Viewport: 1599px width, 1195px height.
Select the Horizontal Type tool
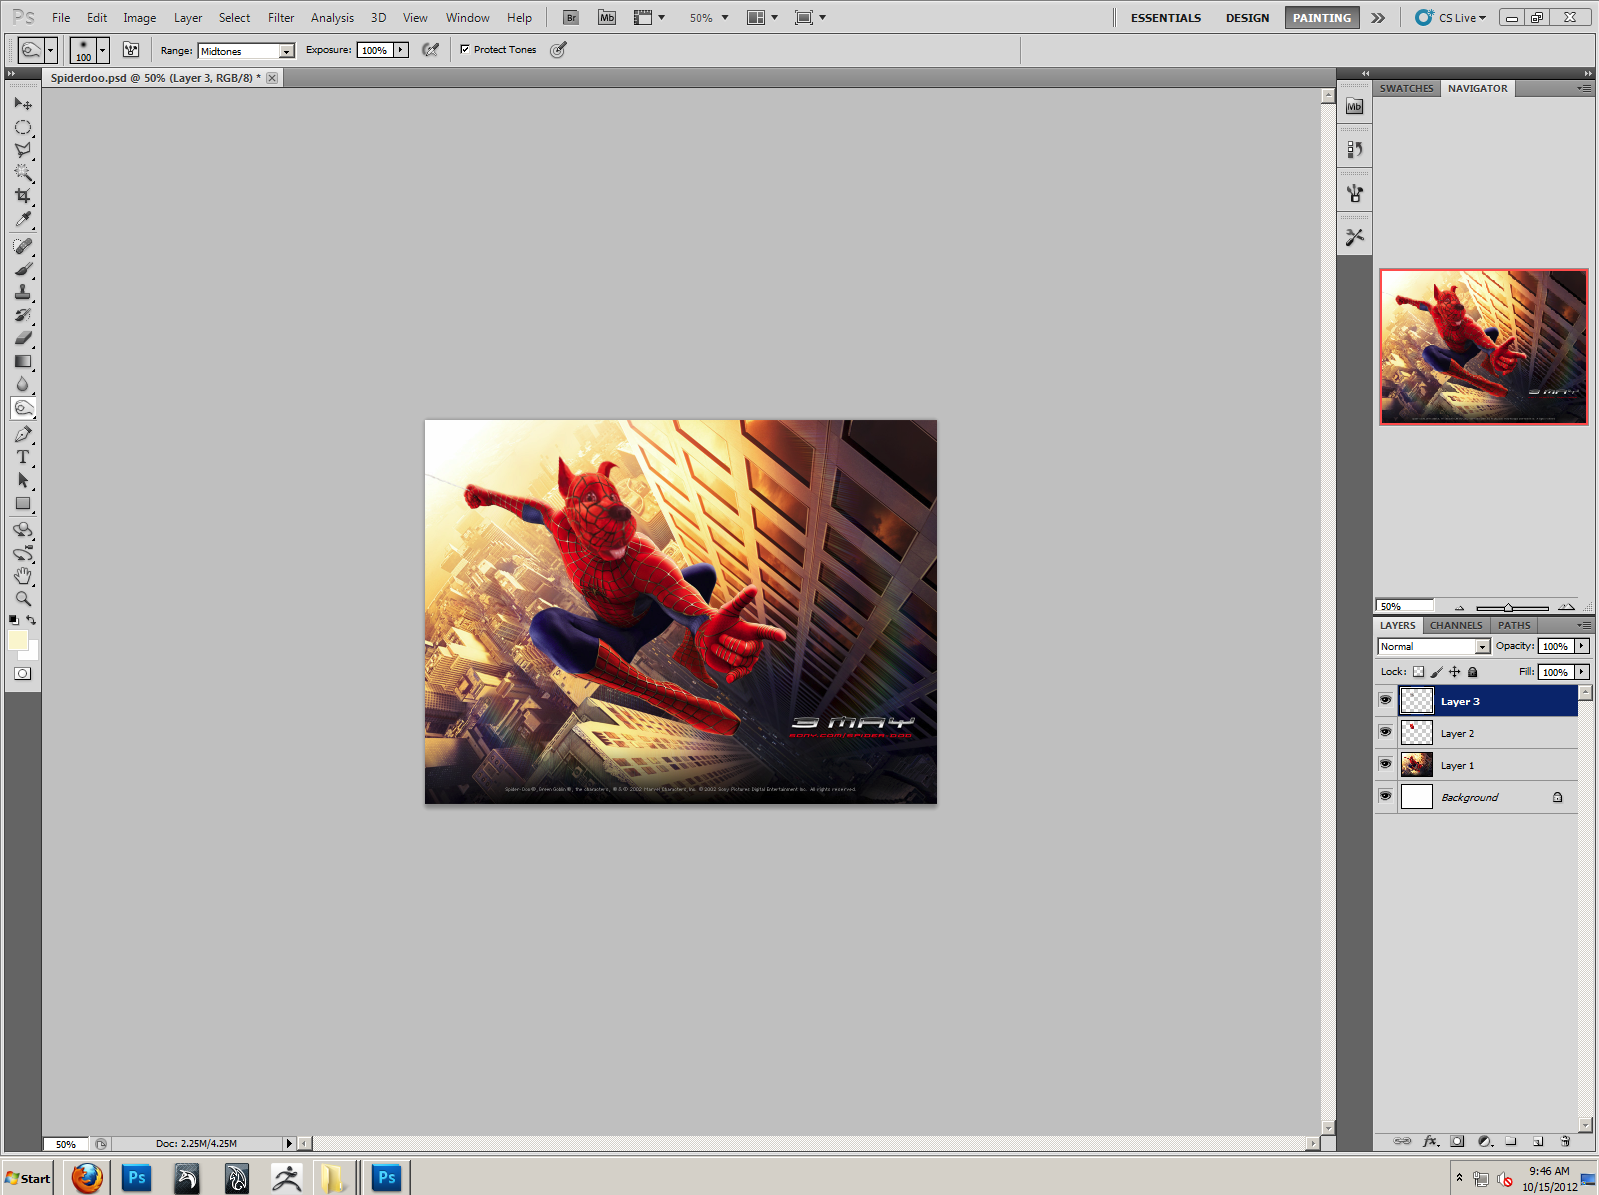pos(23,457)
